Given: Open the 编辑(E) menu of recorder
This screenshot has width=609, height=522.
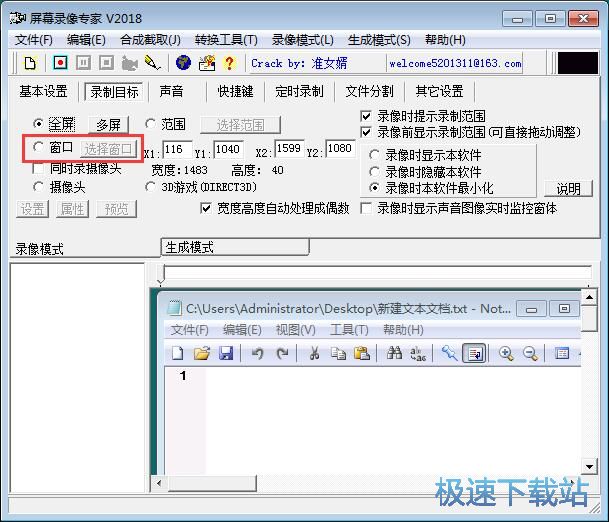Looking at the screenshot, I should 86,40.
